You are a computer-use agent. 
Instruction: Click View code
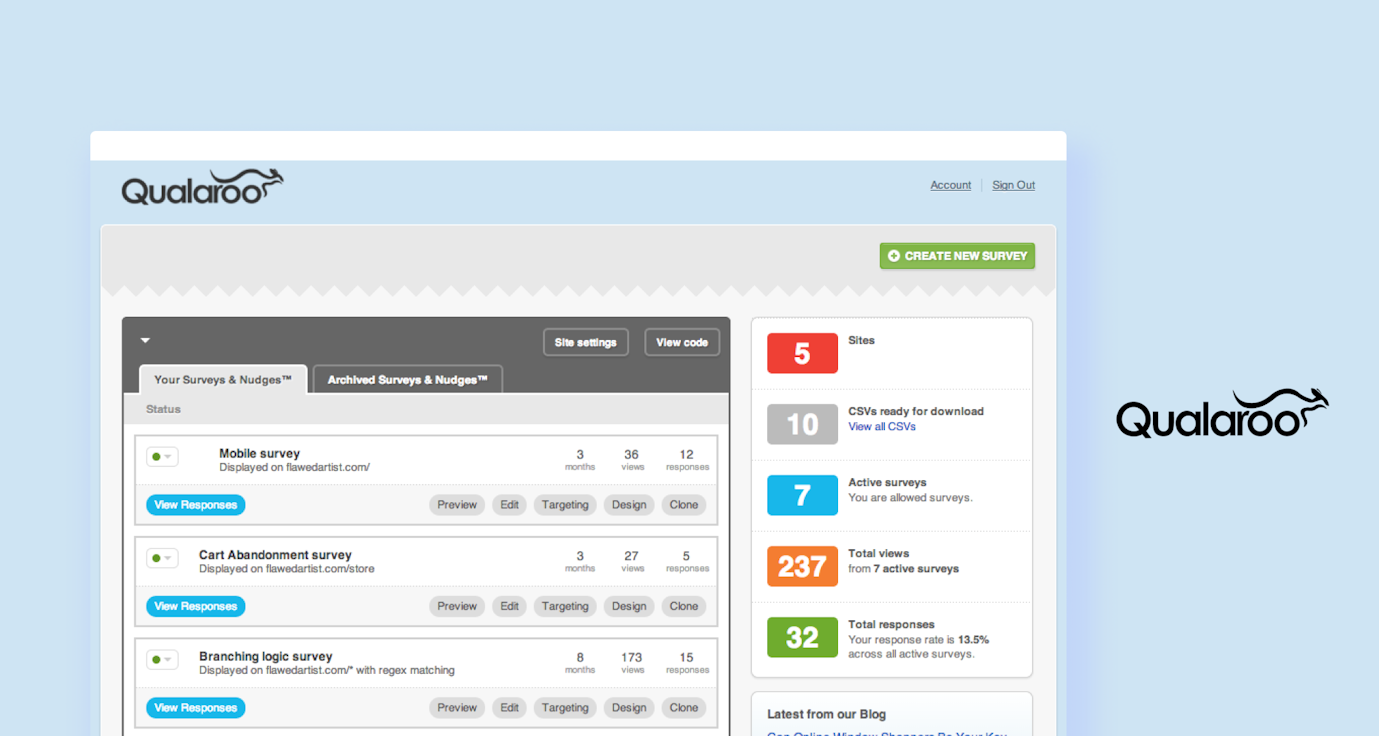pyautogui.click(x=681, y=341)
